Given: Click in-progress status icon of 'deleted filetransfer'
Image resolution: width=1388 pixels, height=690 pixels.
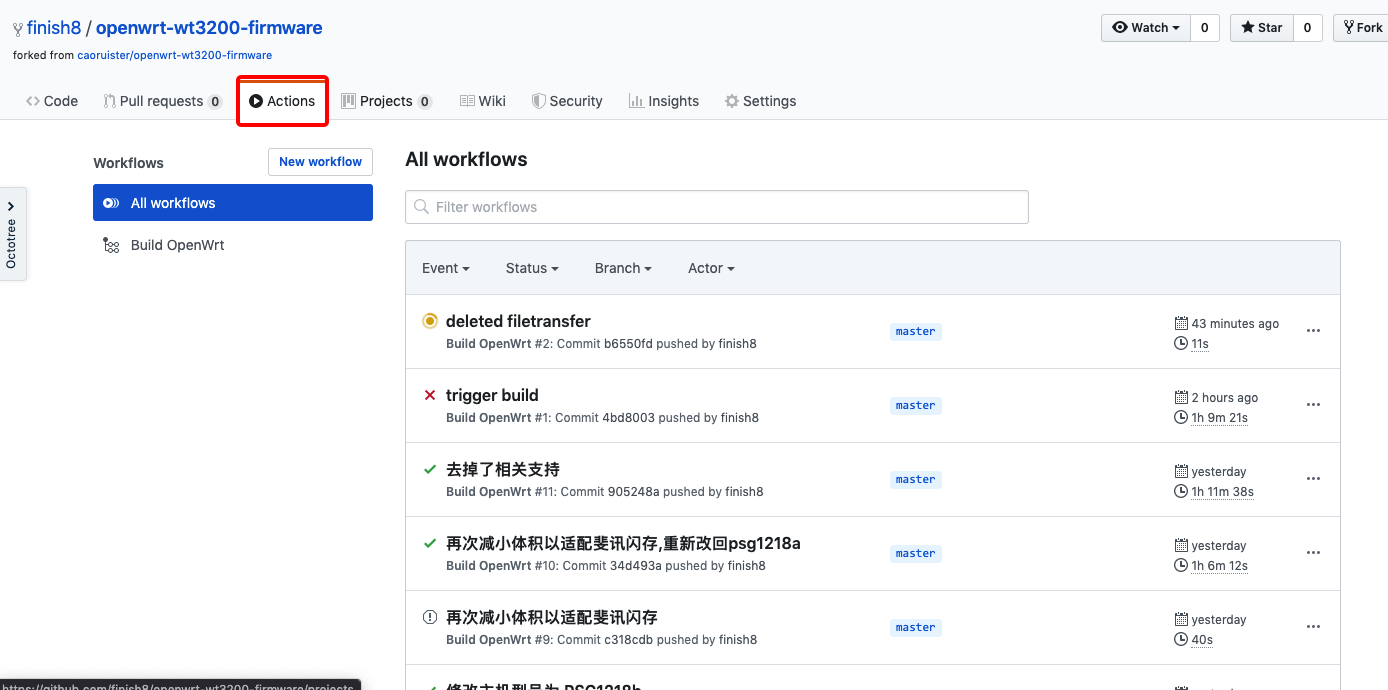Looking at the screenshot, I should 430,321.
